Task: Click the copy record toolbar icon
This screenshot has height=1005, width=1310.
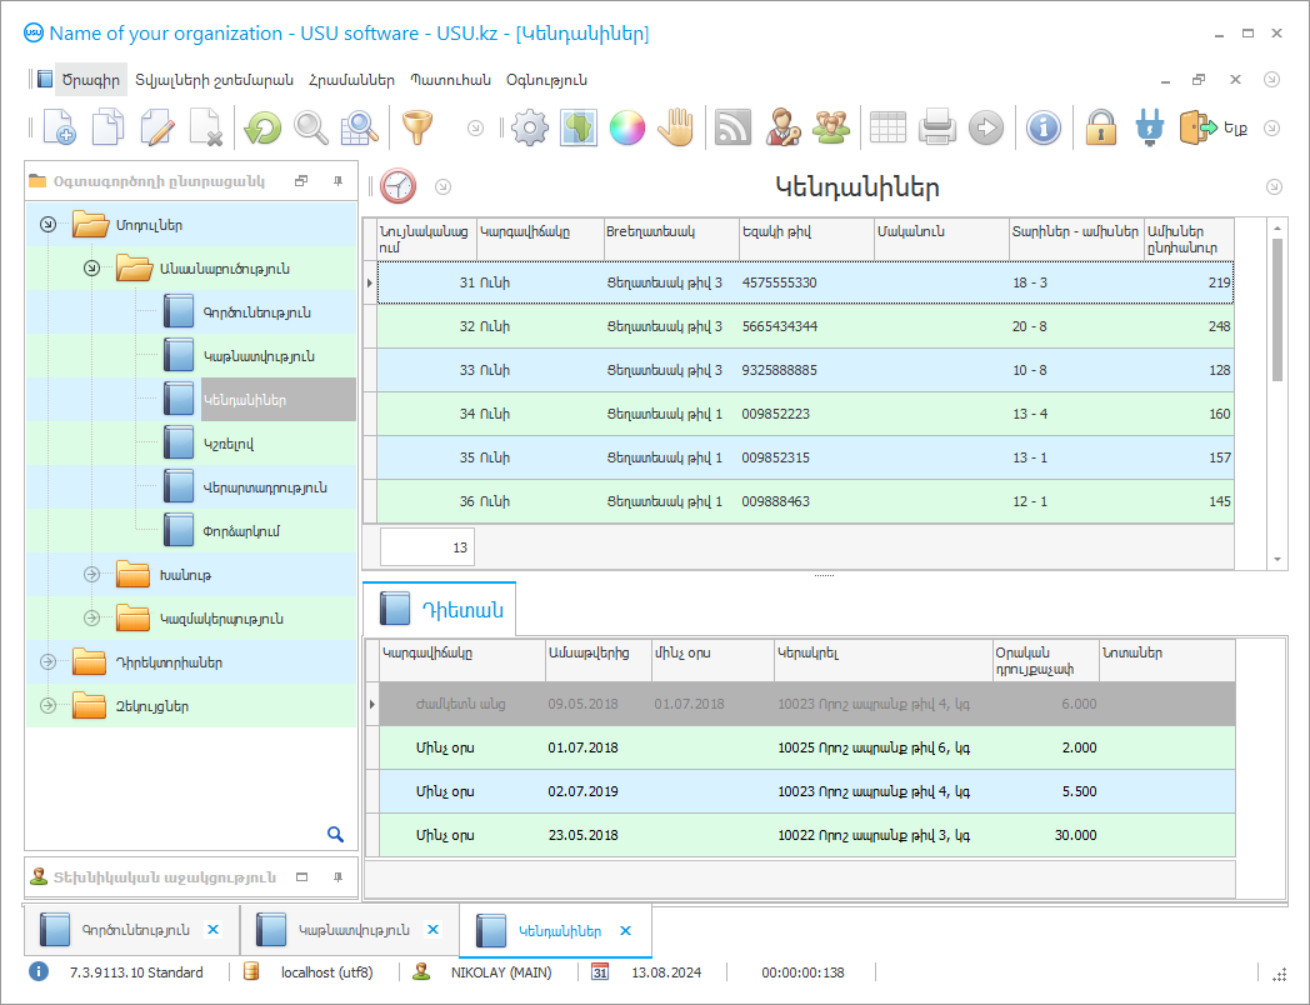Action: [108, 128]
